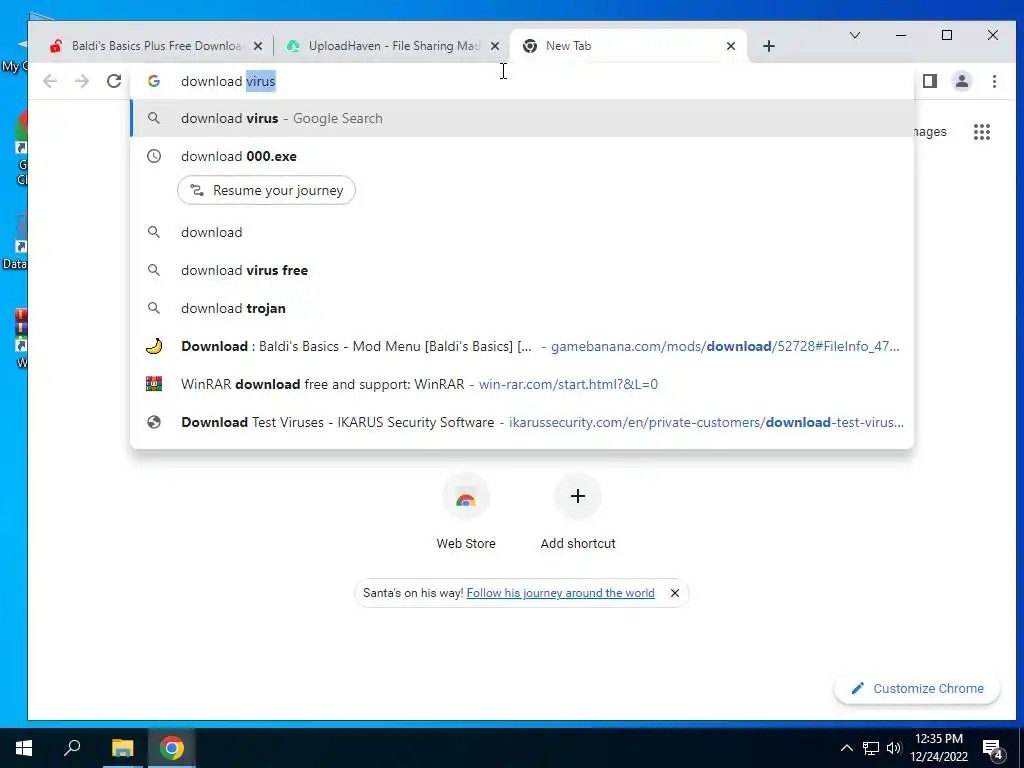The height and width of the screenshot is (768, 1024).
Task: Open the Chrome side panel icon
Action: (x=930, y=81)
